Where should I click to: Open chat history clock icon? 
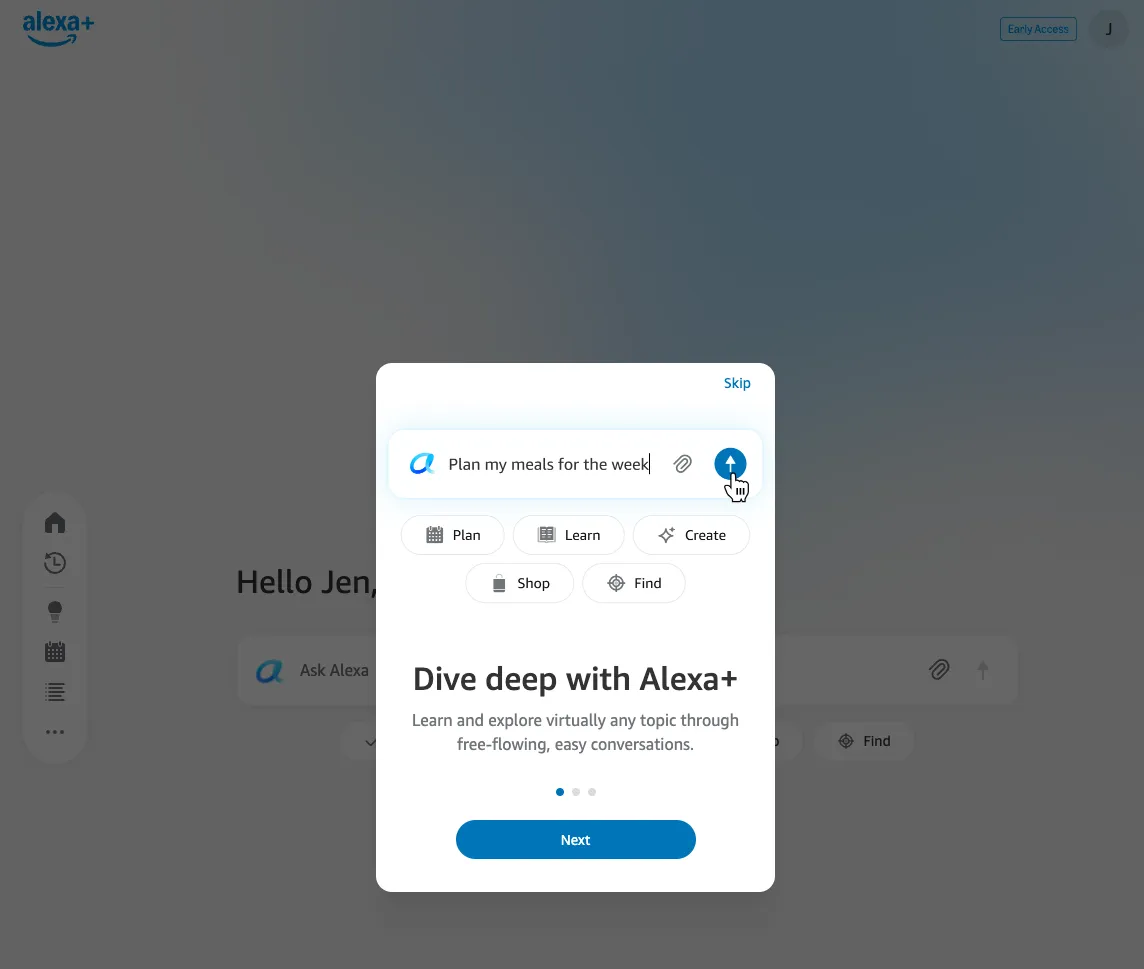click(55, 563)
